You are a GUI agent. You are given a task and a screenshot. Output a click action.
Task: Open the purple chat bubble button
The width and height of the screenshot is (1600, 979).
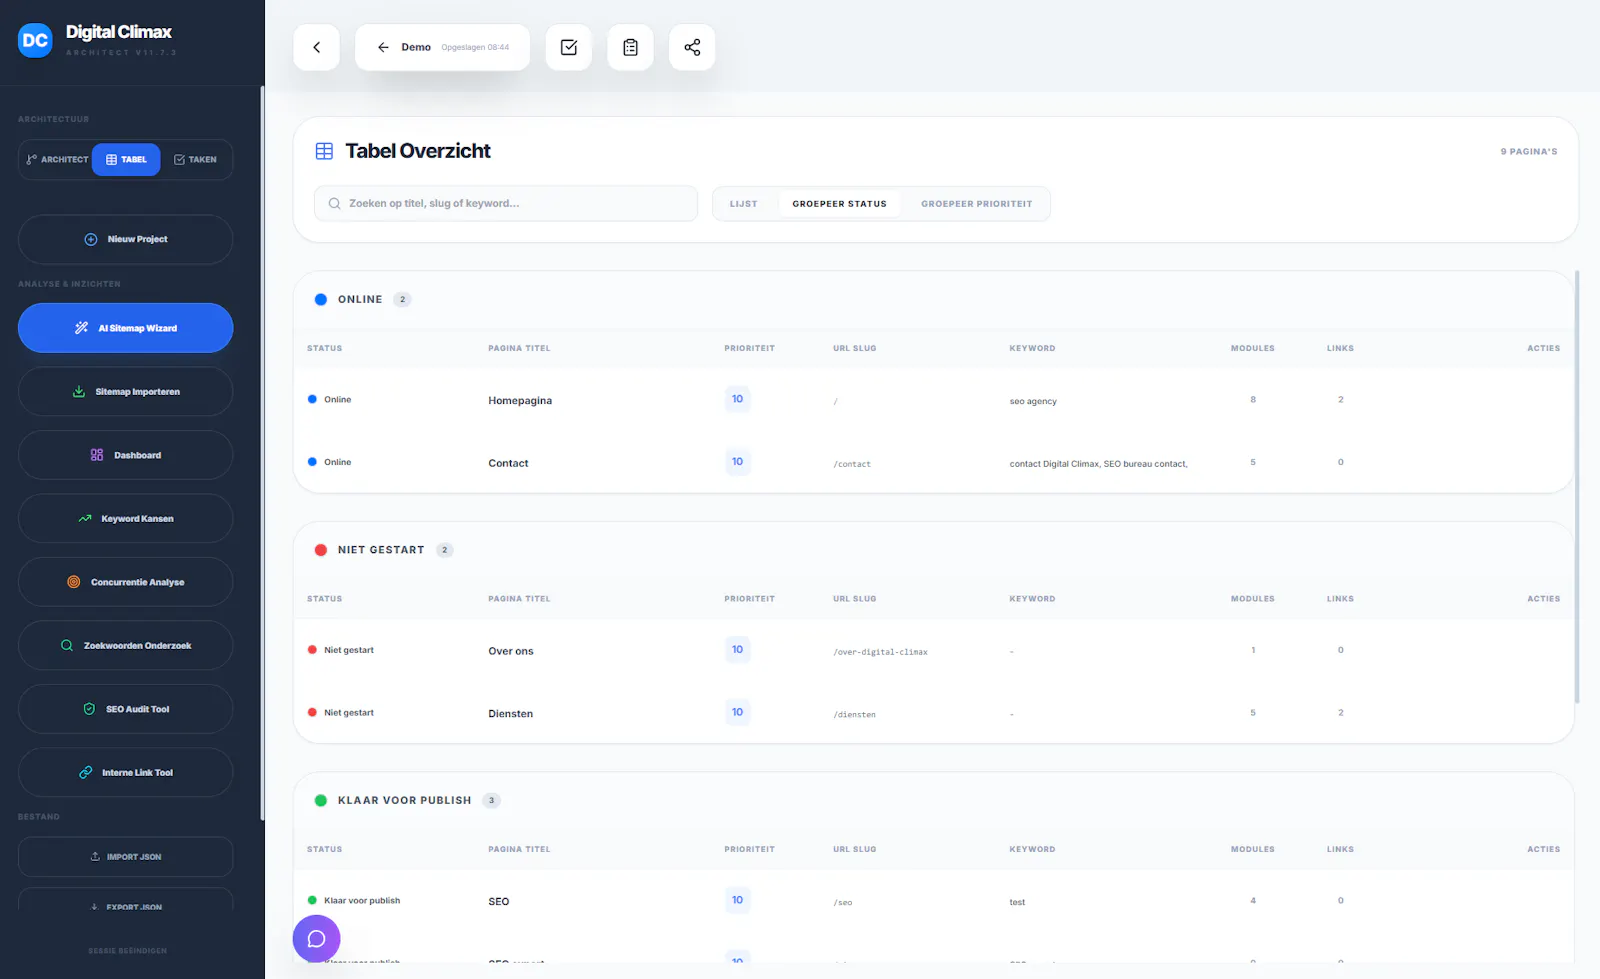(x=317, y=939)
